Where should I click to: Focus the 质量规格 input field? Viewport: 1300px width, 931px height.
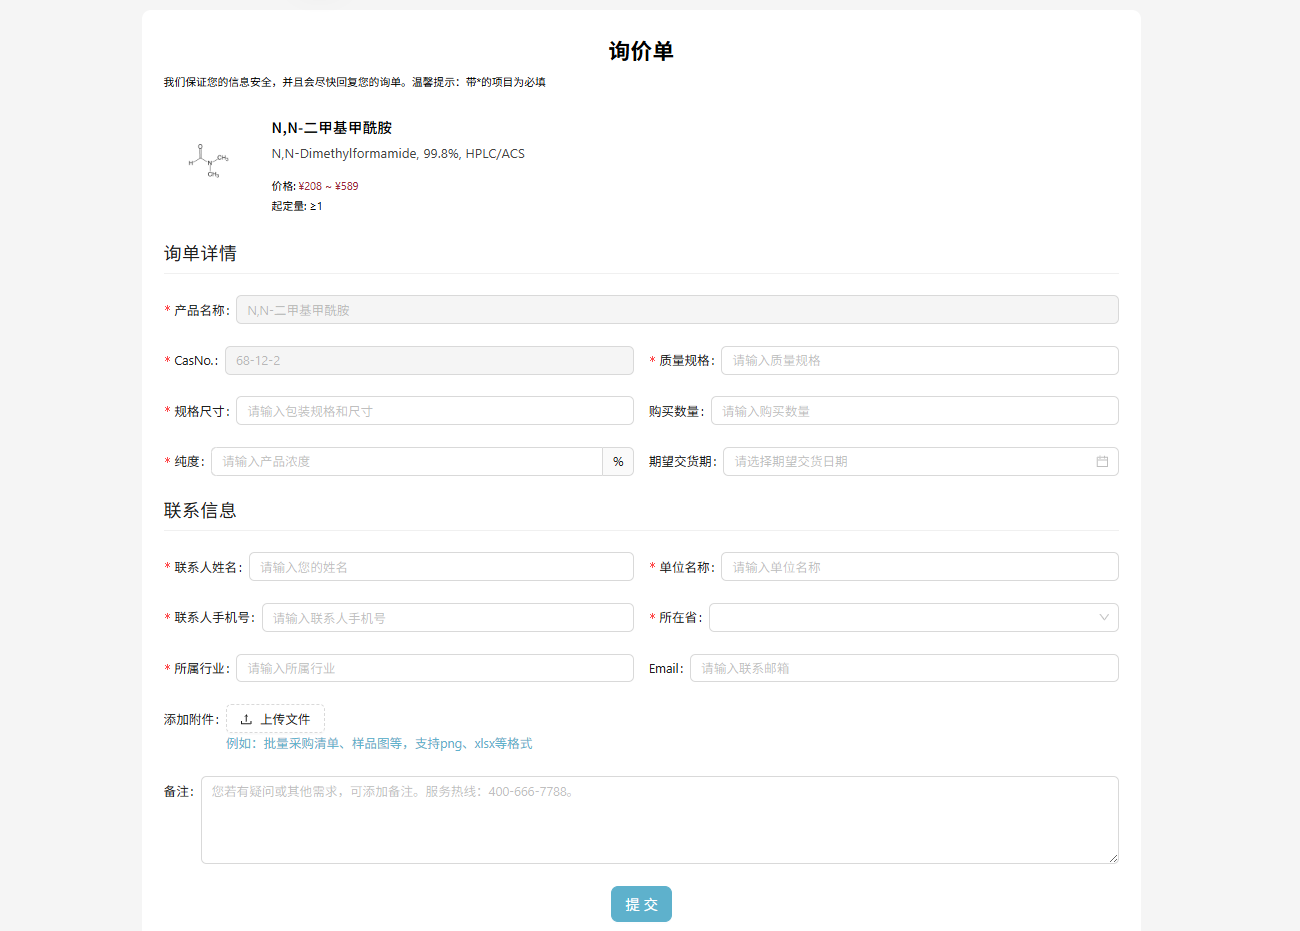point(919,361)
